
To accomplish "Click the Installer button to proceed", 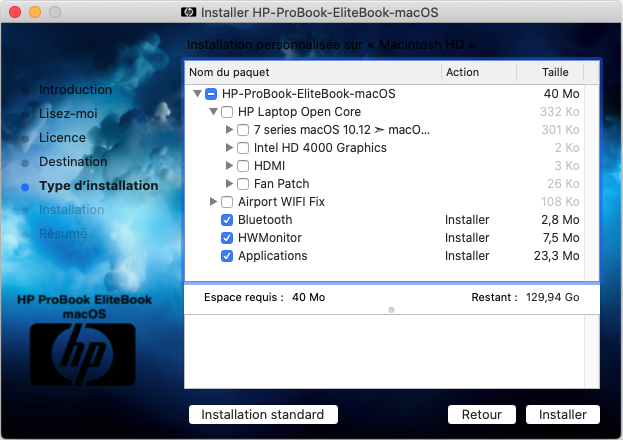I will (563, 415).
